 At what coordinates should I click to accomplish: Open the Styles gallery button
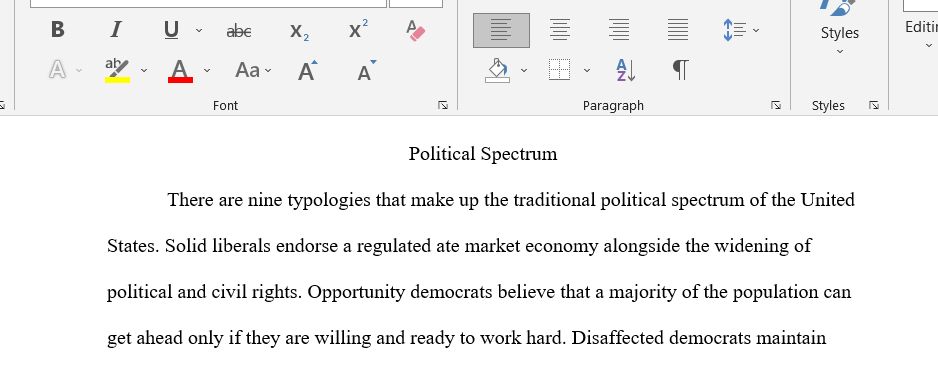[839, 28]
